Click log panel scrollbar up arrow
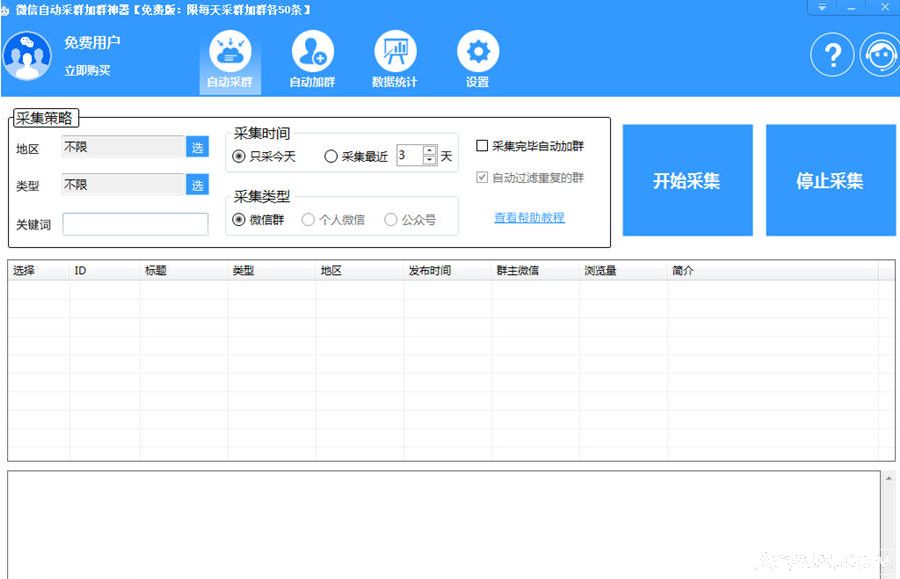 coord(889,478)
